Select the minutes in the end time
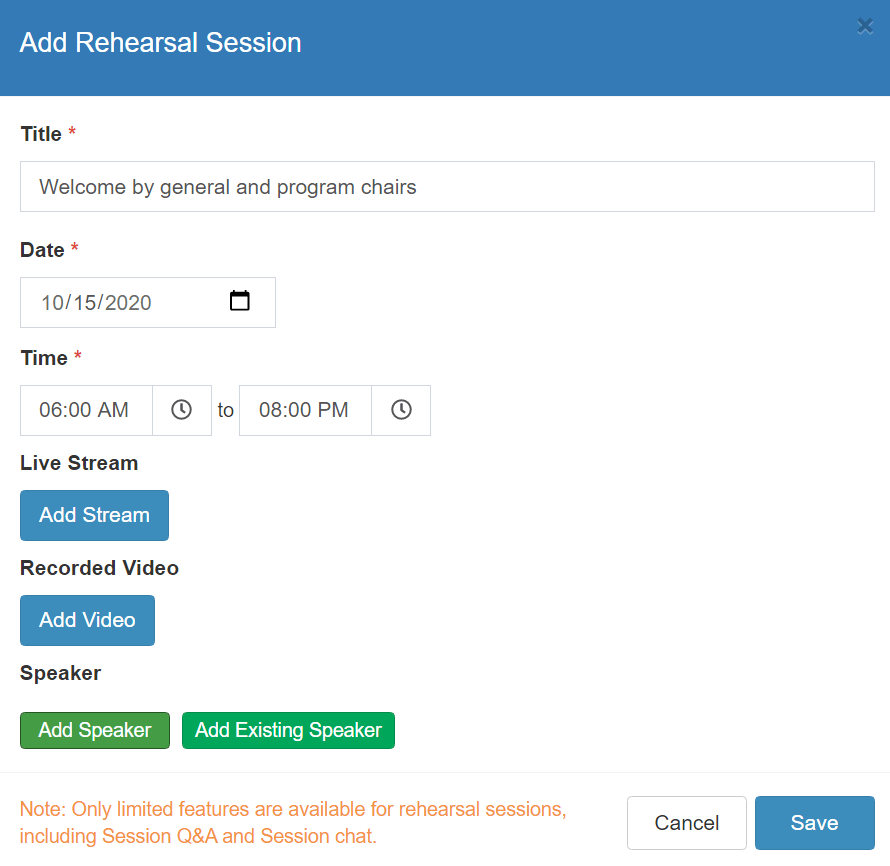The height and width of the screenshot is (866, 890). (x=299, y=410)
